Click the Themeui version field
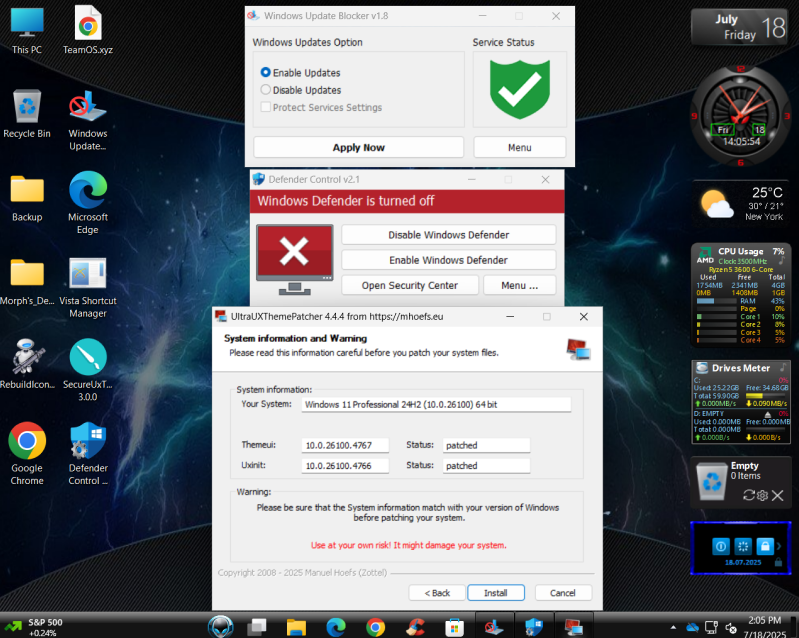Image resolution: width=799 pixels, height=638 pixels. coord(345,445)
